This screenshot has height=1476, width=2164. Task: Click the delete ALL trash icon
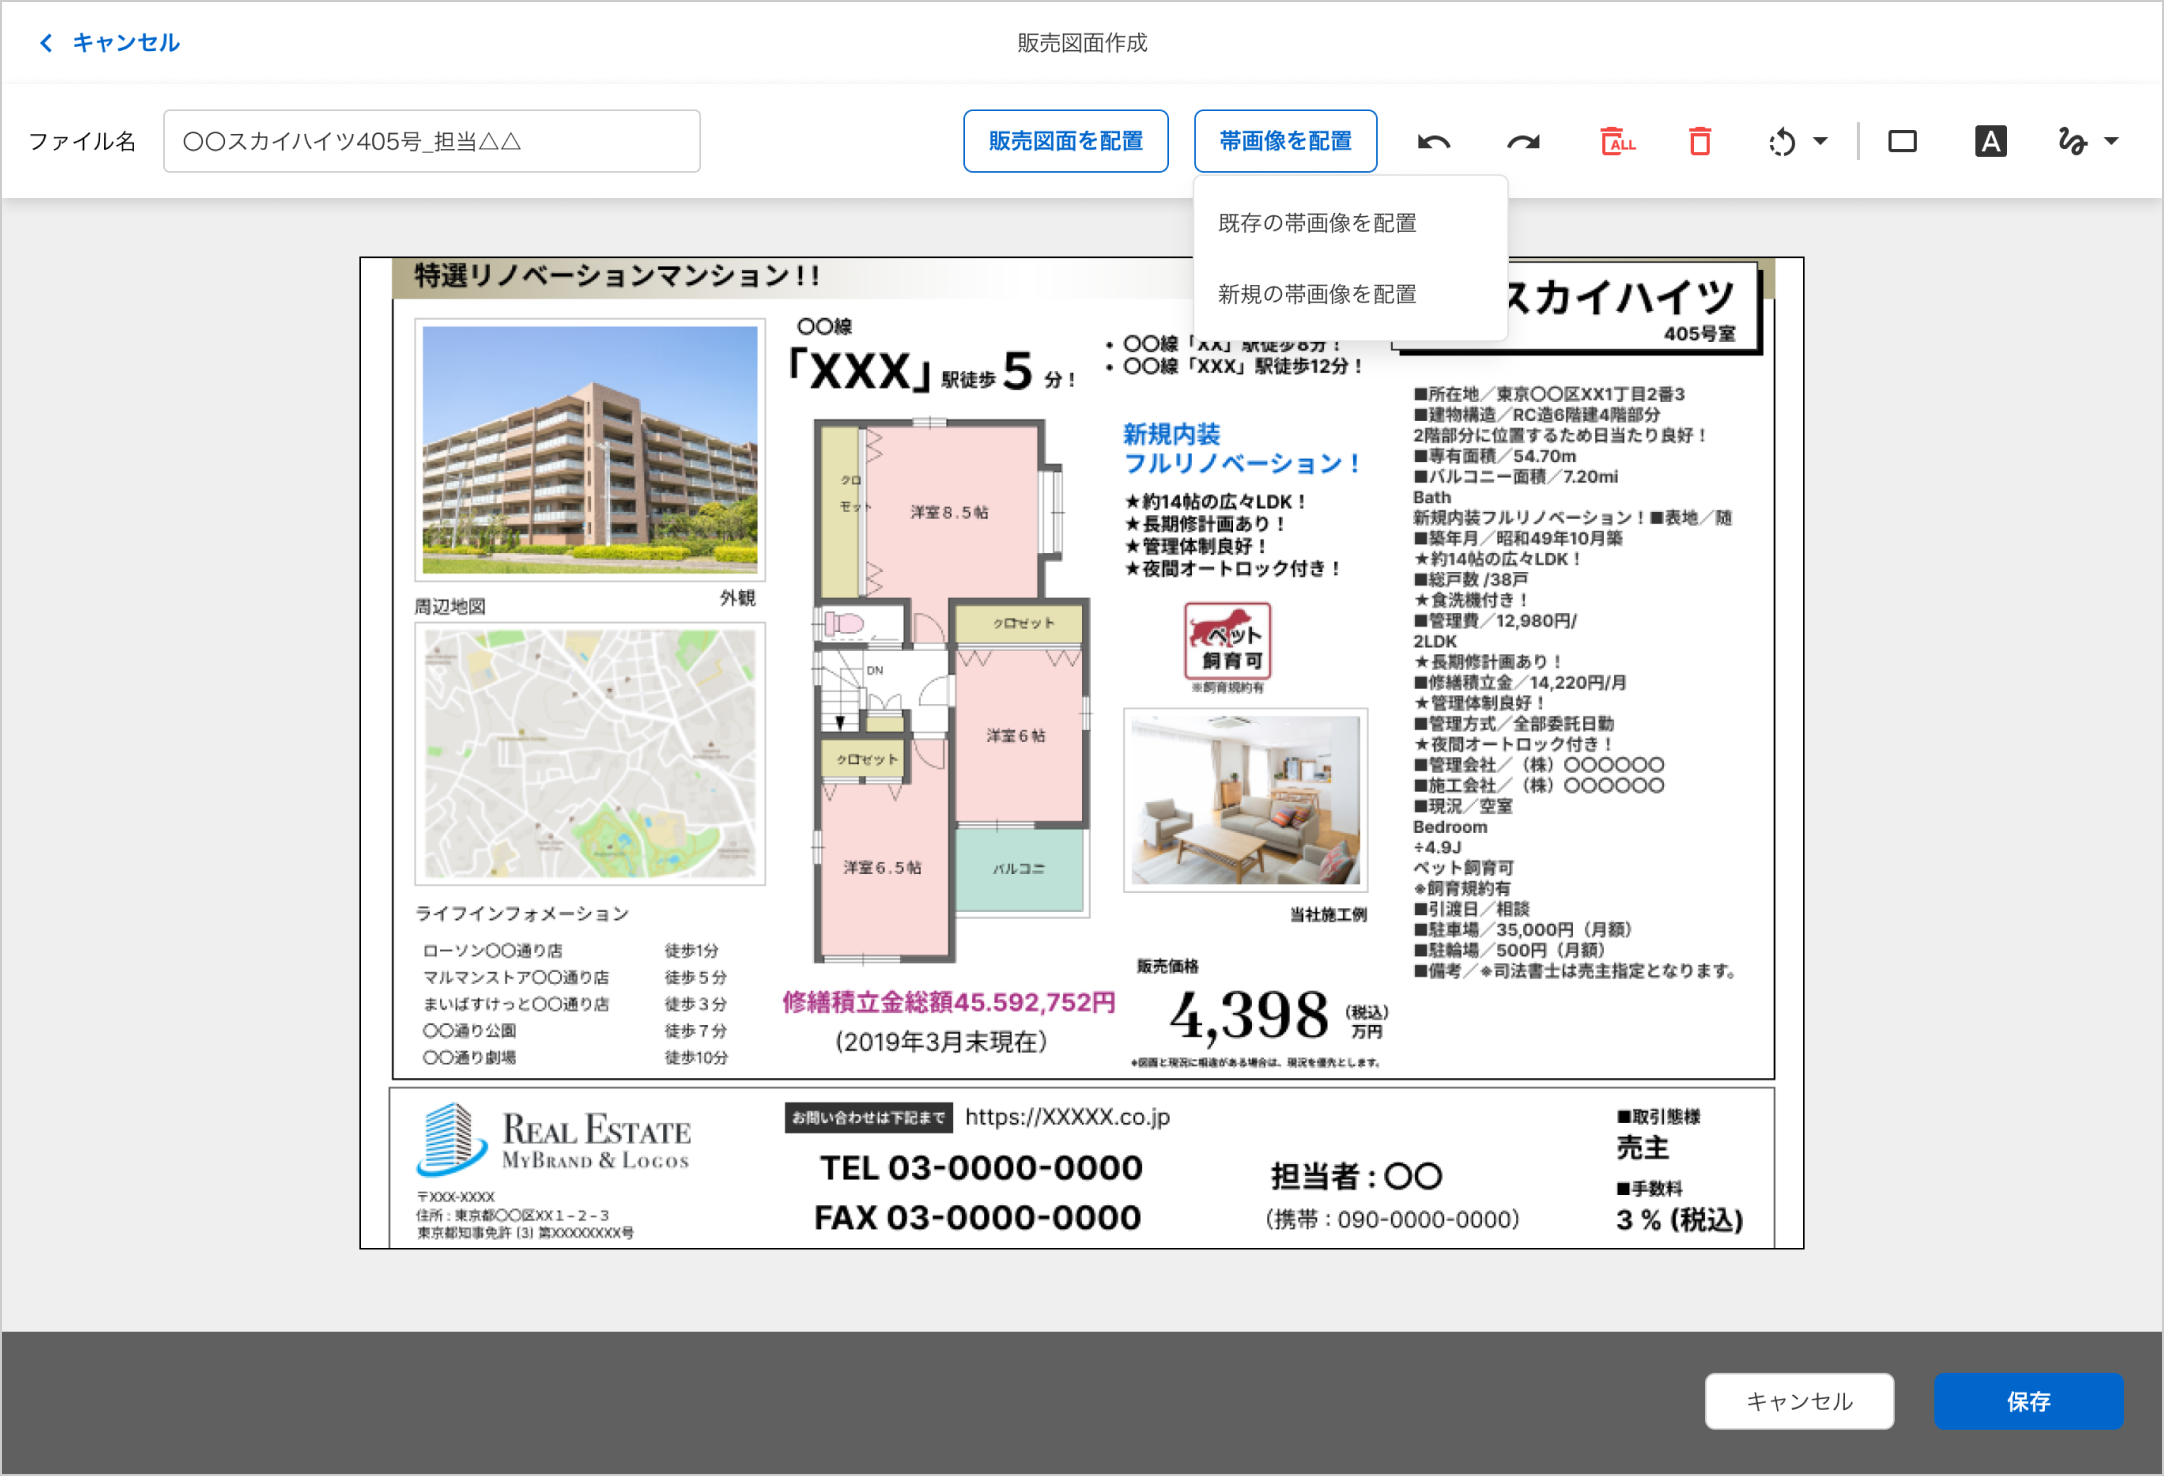[1616, 142]
